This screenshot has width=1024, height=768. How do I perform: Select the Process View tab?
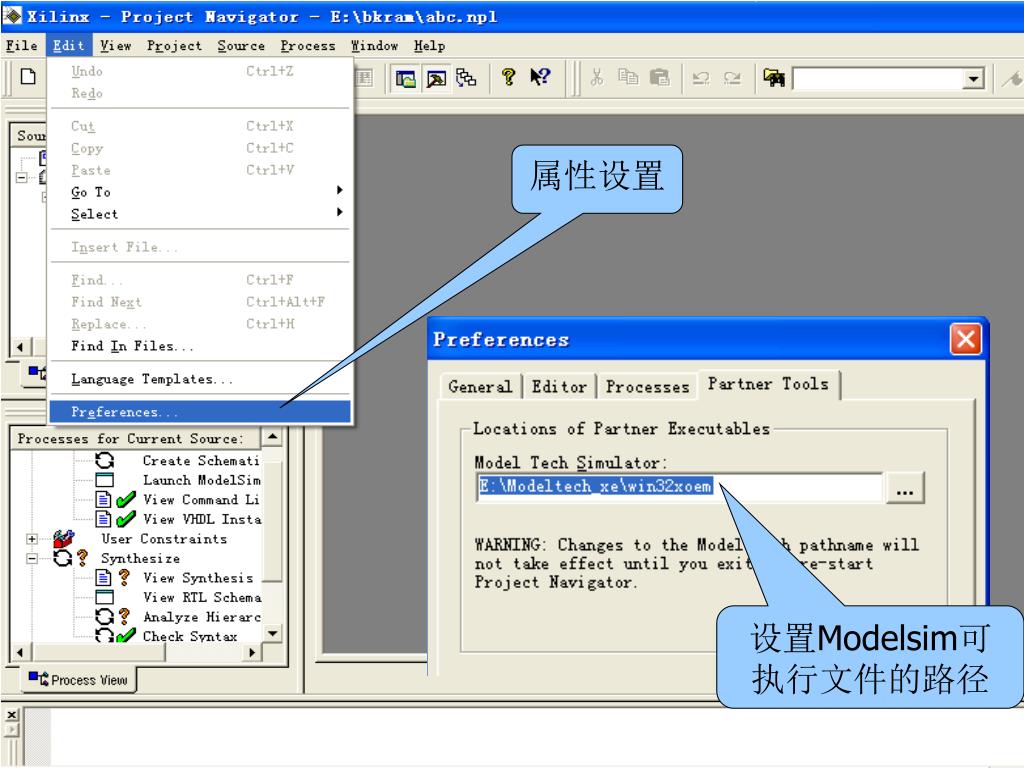coord(78,680)
